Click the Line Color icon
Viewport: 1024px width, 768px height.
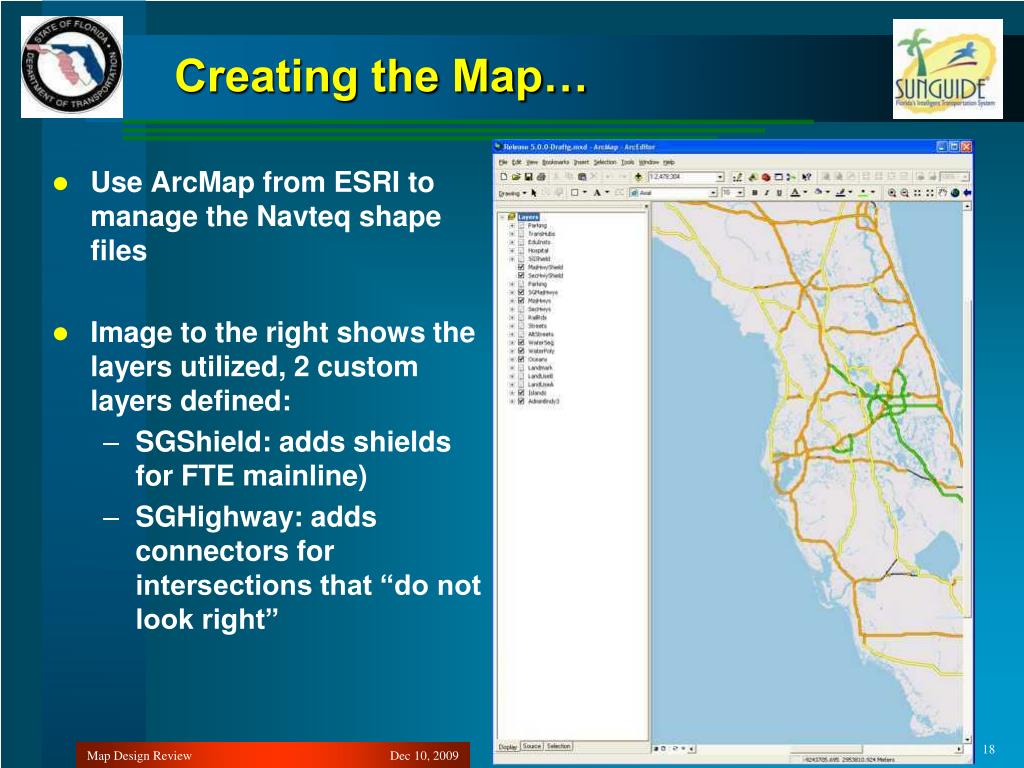tap(840, 193)
